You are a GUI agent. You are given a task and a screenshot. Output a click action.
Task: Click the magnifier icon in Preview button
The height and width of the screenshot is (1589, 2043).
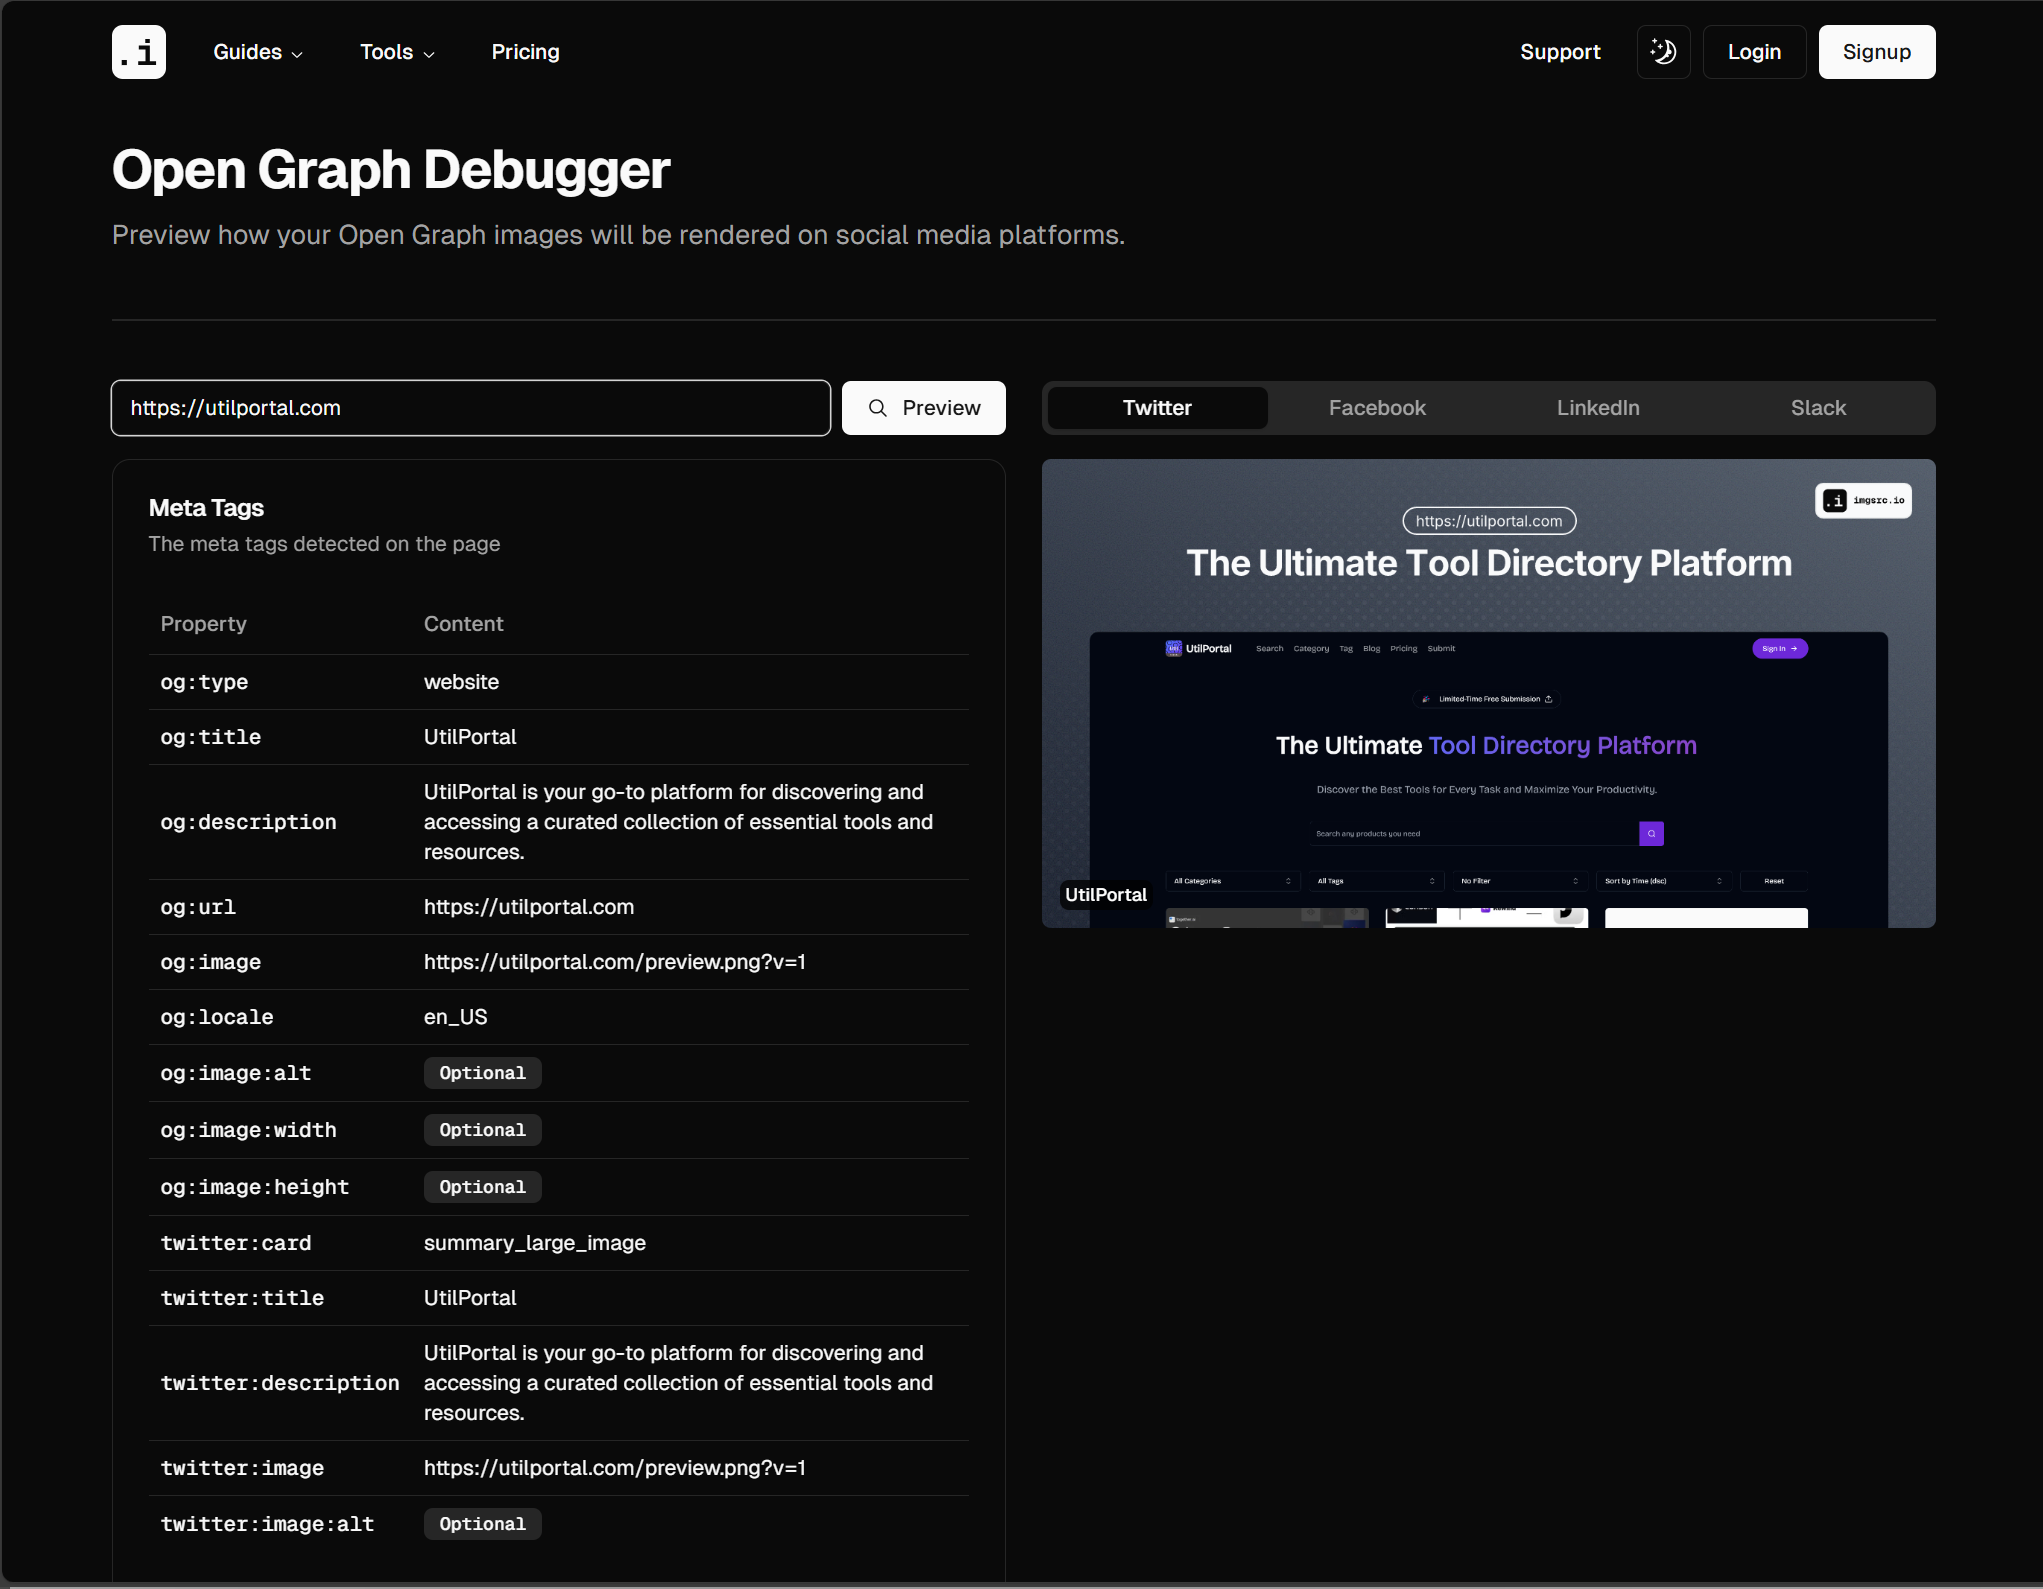click(878, 408)
